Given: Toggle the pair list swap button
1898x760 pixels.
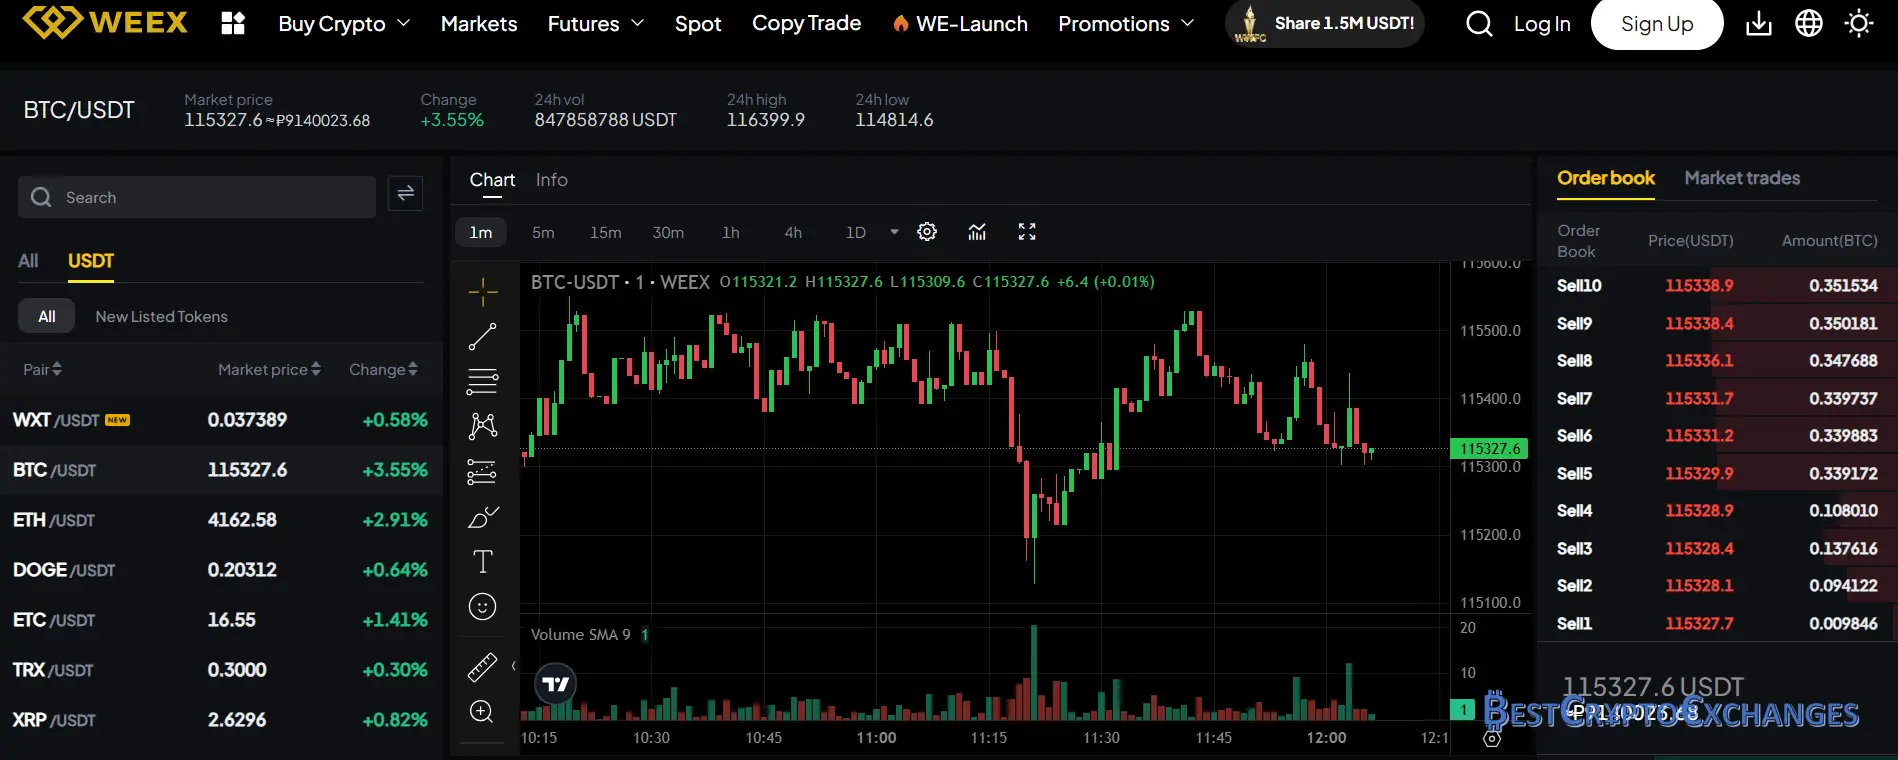Looking at the screenshot, I should point(405,194).
